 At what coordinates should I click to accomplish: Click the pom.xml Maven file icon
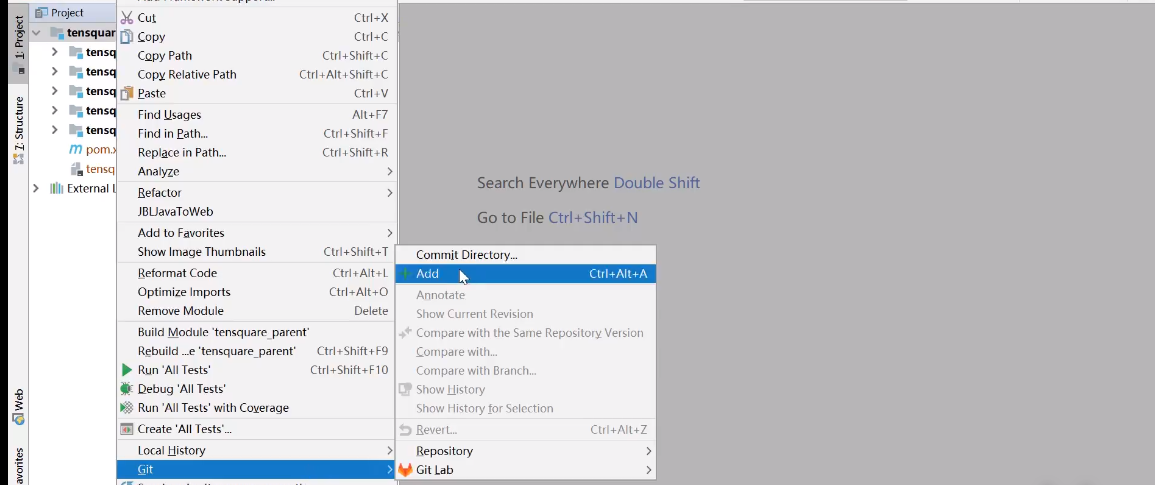76,150
